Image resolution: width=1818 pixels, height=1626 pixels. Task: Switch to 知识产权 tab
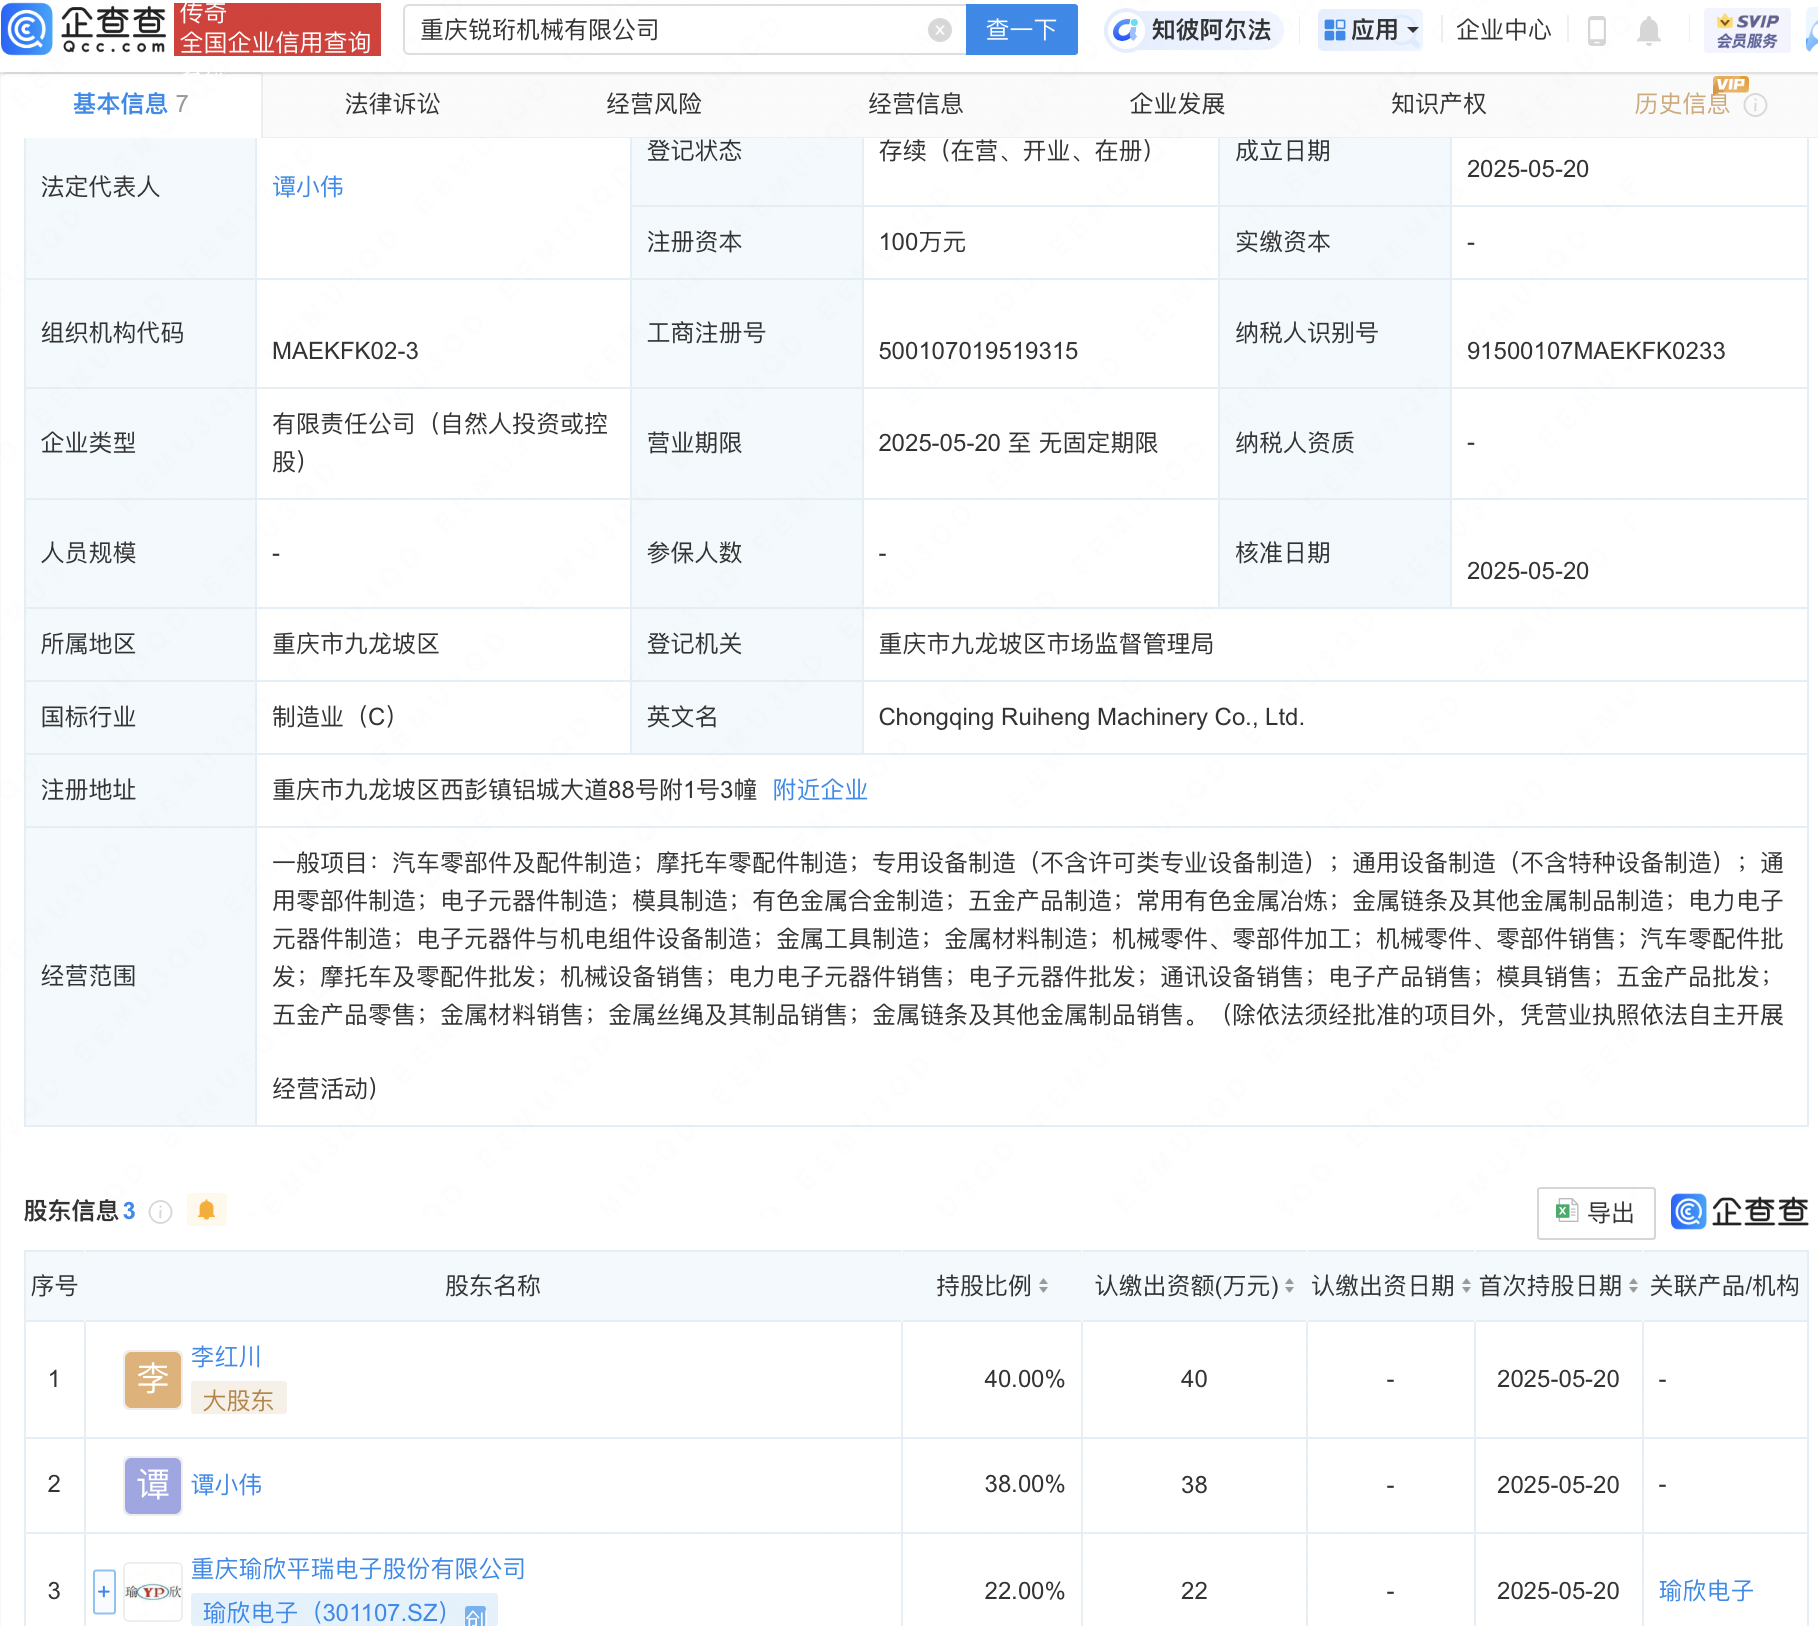point(1438,104)
